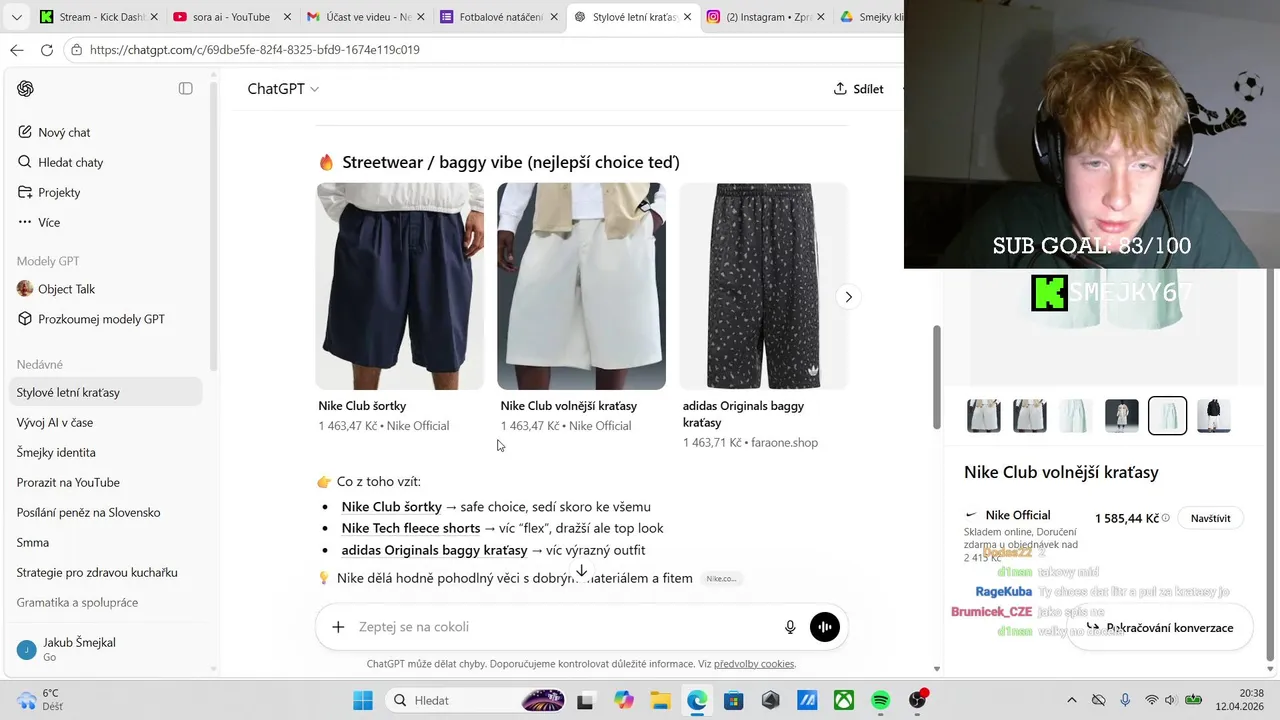Image resolution: width=1280 pixels, height=720 pixels.
Task: Open the ChatGPT model selector dropdown
Action: tap(283, 89)
